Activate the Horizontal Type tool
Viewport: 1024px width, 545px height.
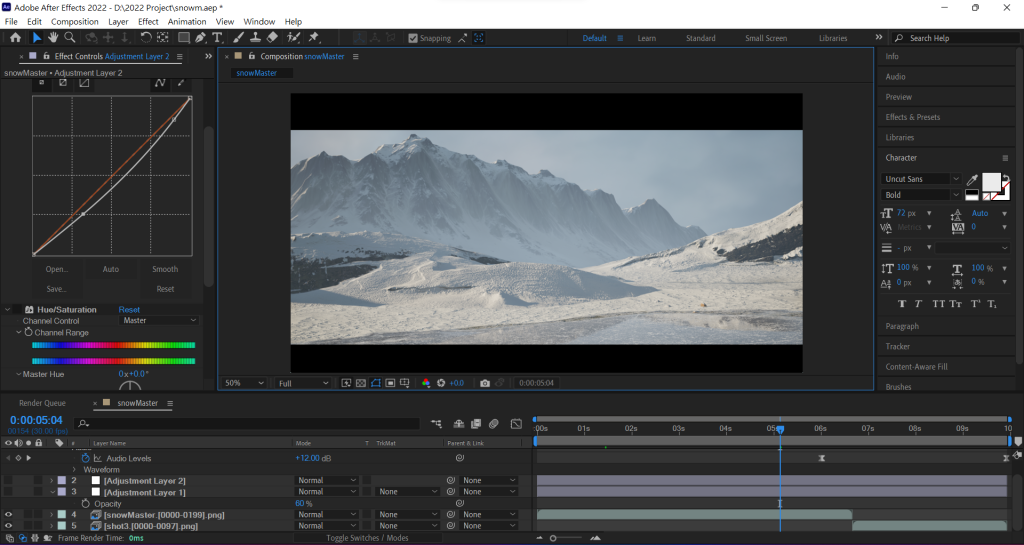(217, 38)
